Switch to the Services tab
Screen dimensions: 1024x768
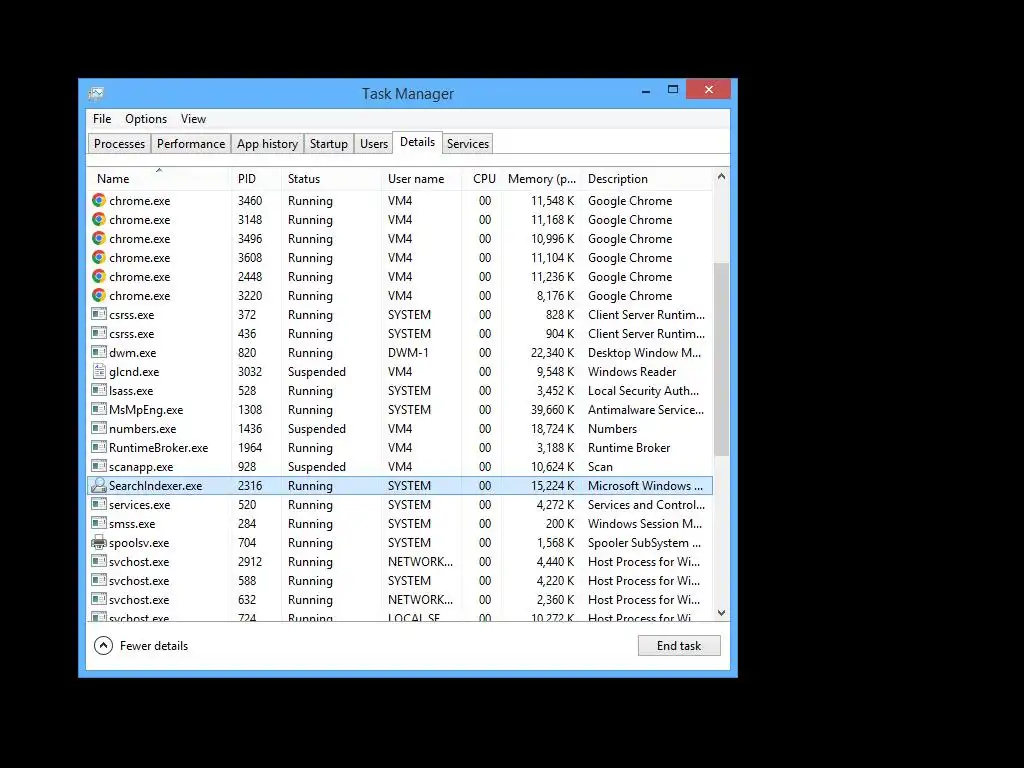tap(468, 144)
